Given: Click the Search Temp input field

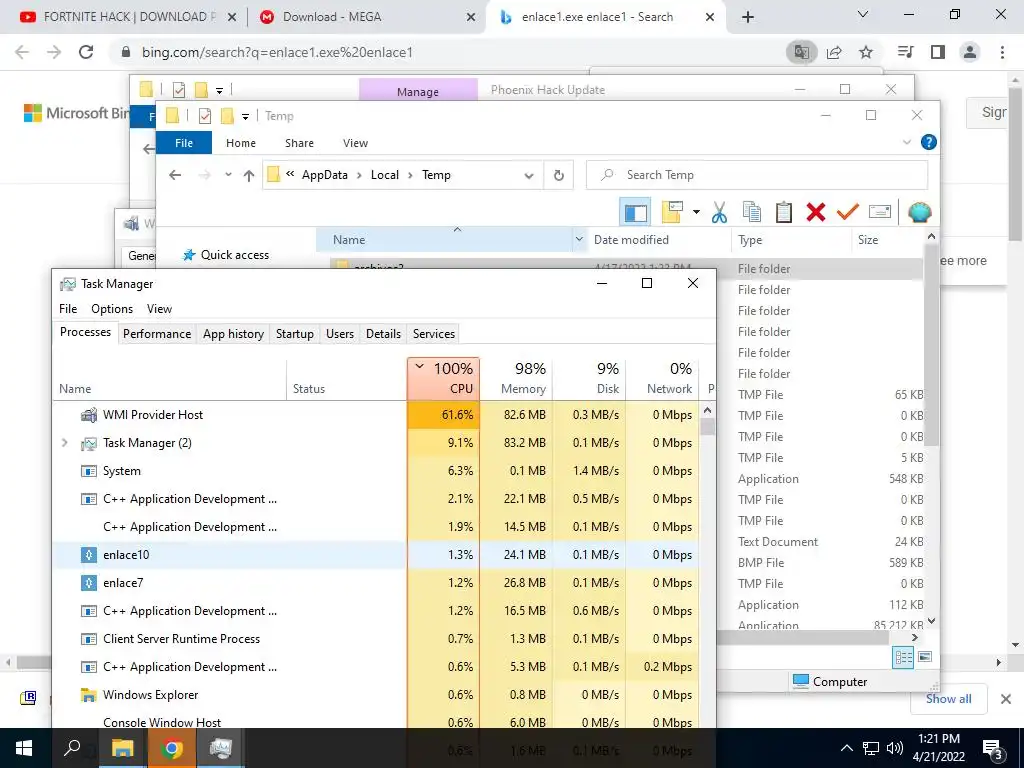Looking at the screenshot, I should click(757, 175).
